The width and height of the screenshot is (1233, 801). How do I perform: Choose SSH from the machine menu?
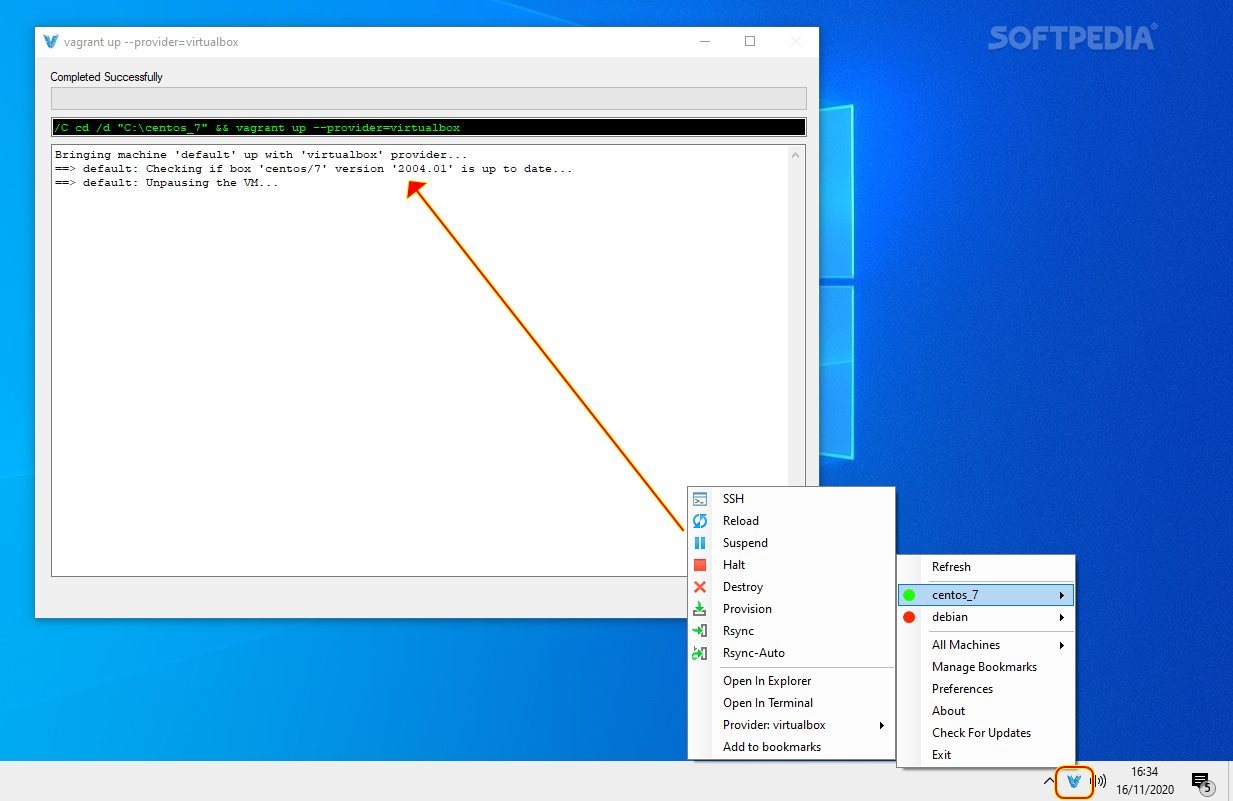(791, 499)
